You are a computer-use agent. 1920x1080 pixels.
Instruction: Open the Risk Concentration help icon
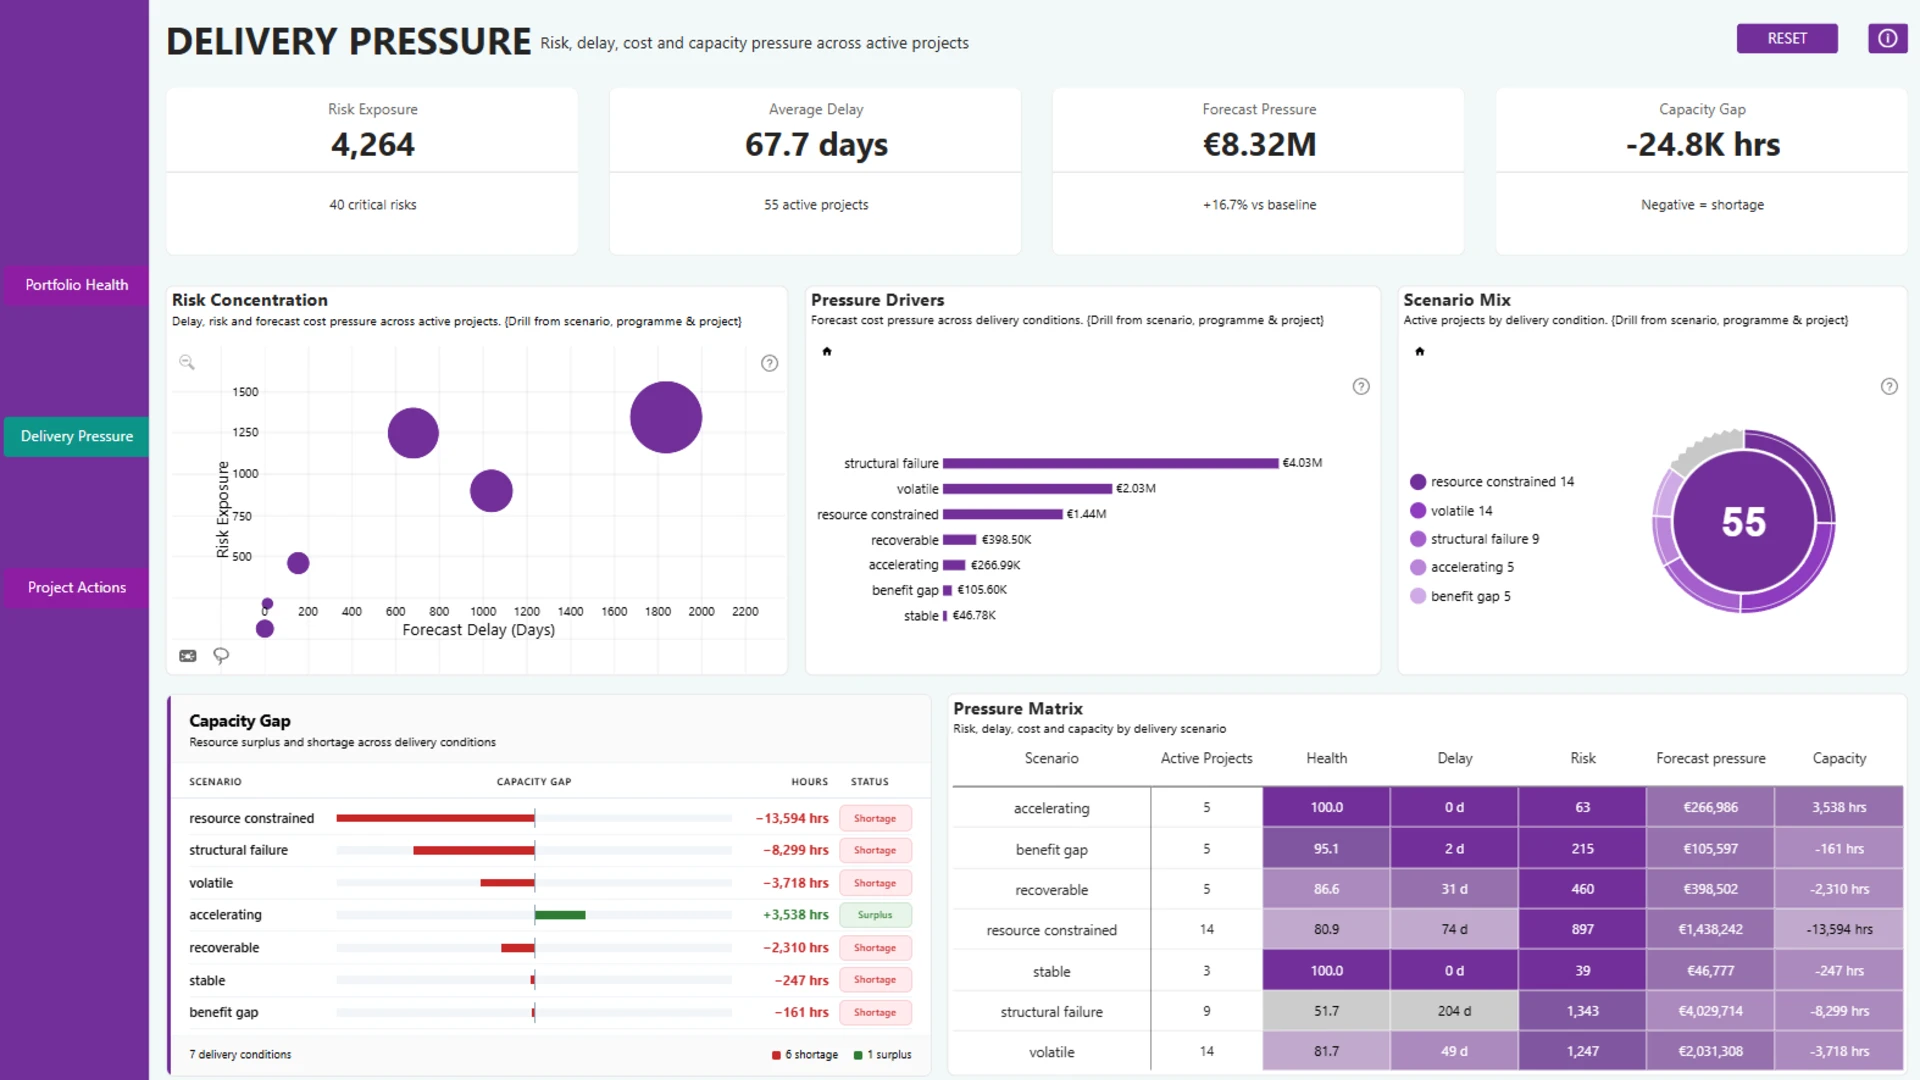tap(769, 363)
